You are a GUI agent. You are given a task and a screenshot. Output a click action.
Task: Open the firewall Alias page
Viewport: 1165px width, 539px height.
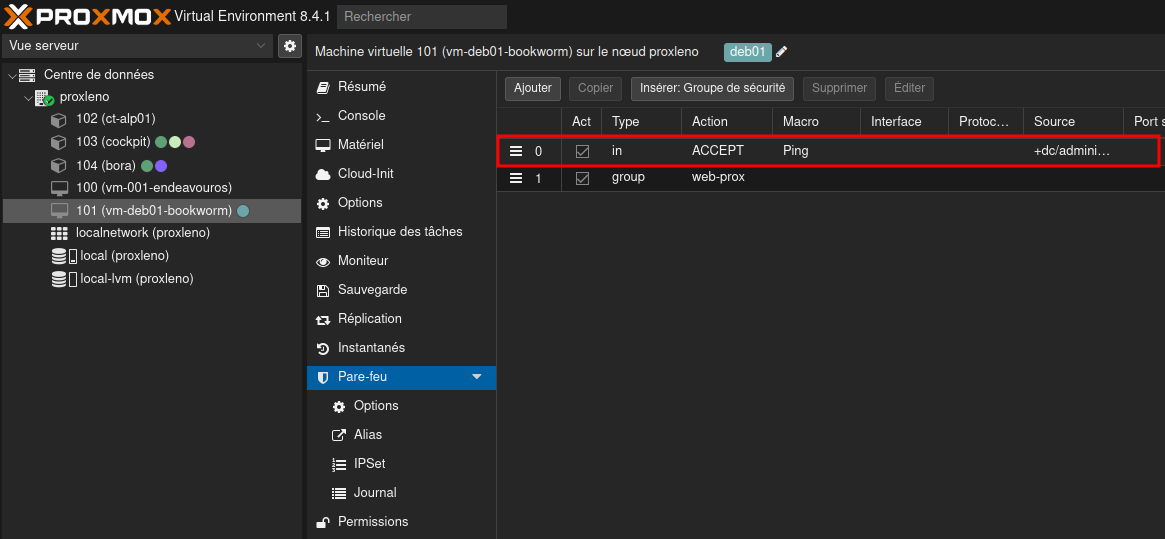[367, 435]
